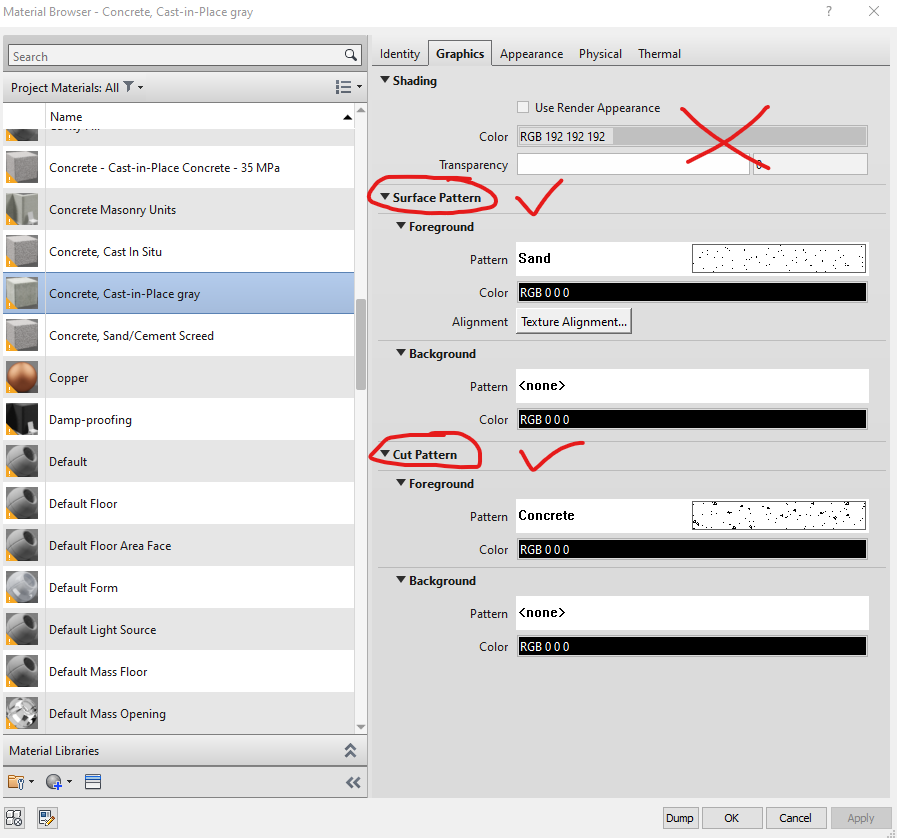
Task: Select the Copper material sphere thumbnail
Action: coord(22,377)
